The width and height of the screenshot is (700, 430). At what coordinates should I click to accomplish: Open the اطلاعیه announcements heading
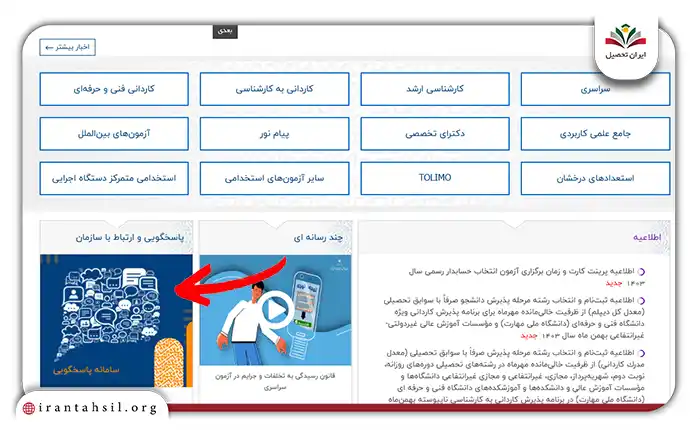pos(647,238)
